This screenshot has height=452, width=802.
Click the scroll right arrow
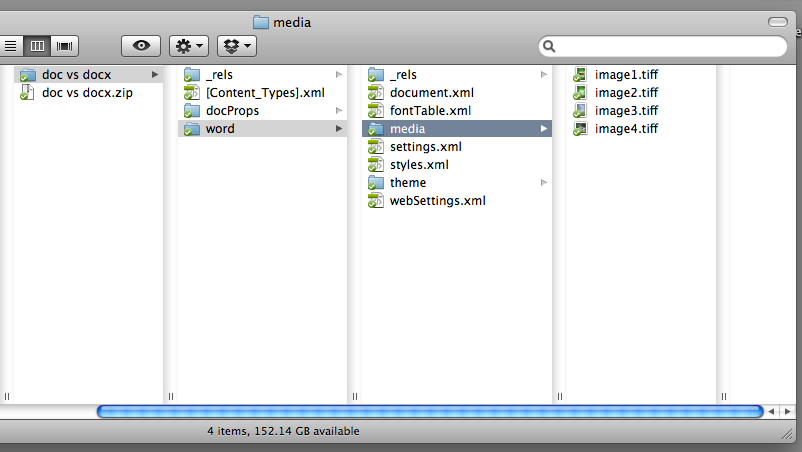[x=786, y=411]
